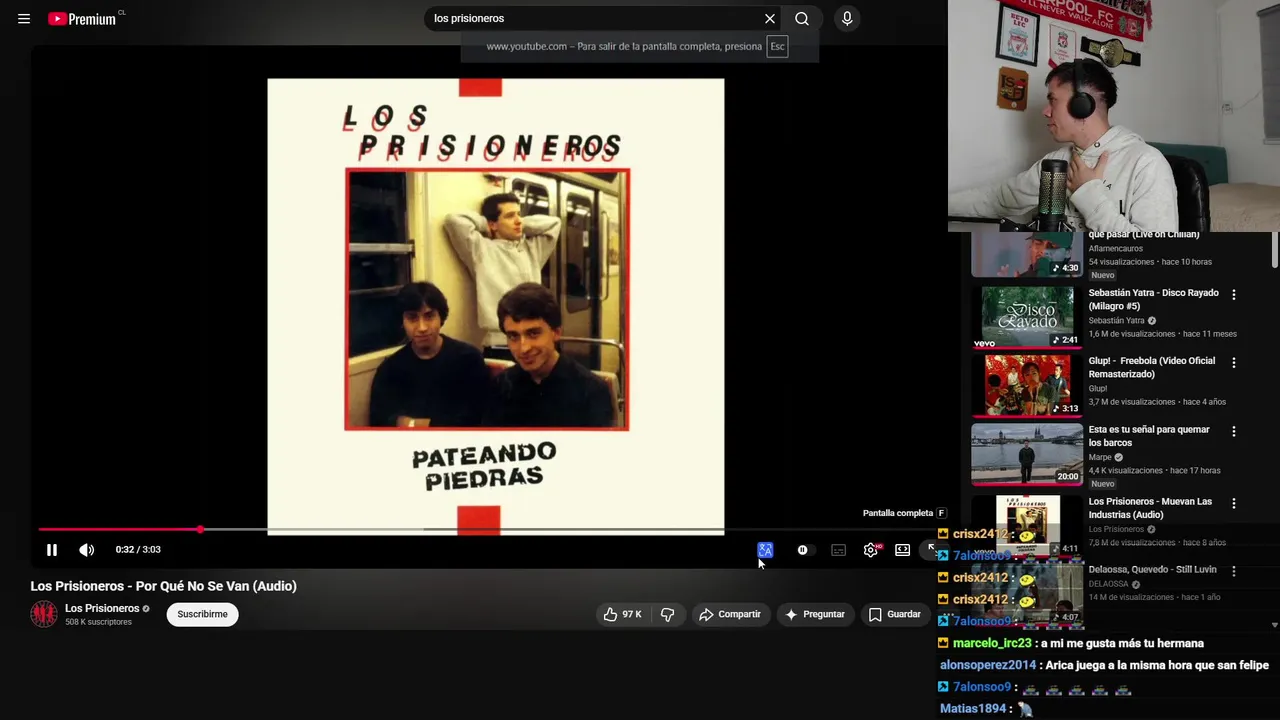This screenshot has width=1280, height=720.
Task: Click Sebastián Yatra channel name
Action: pos(1116,320)
